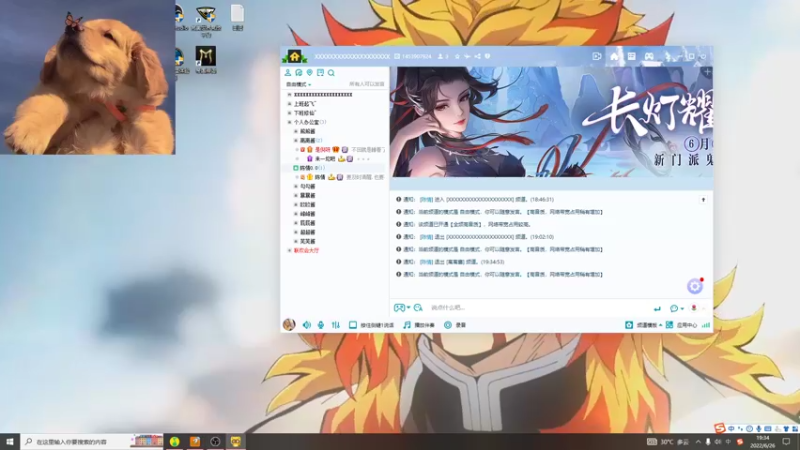This screenshot has height=450, width=800.
Task: Collapse the 个人办公室 channel group
Action: [289, 122]
